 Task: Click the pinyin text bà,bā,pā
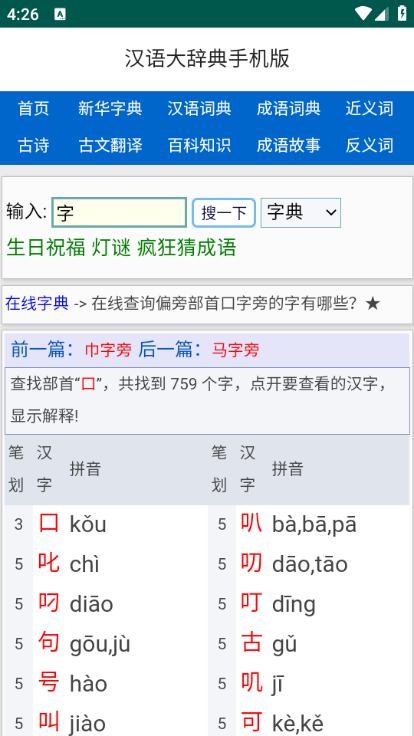pos(314,525)
